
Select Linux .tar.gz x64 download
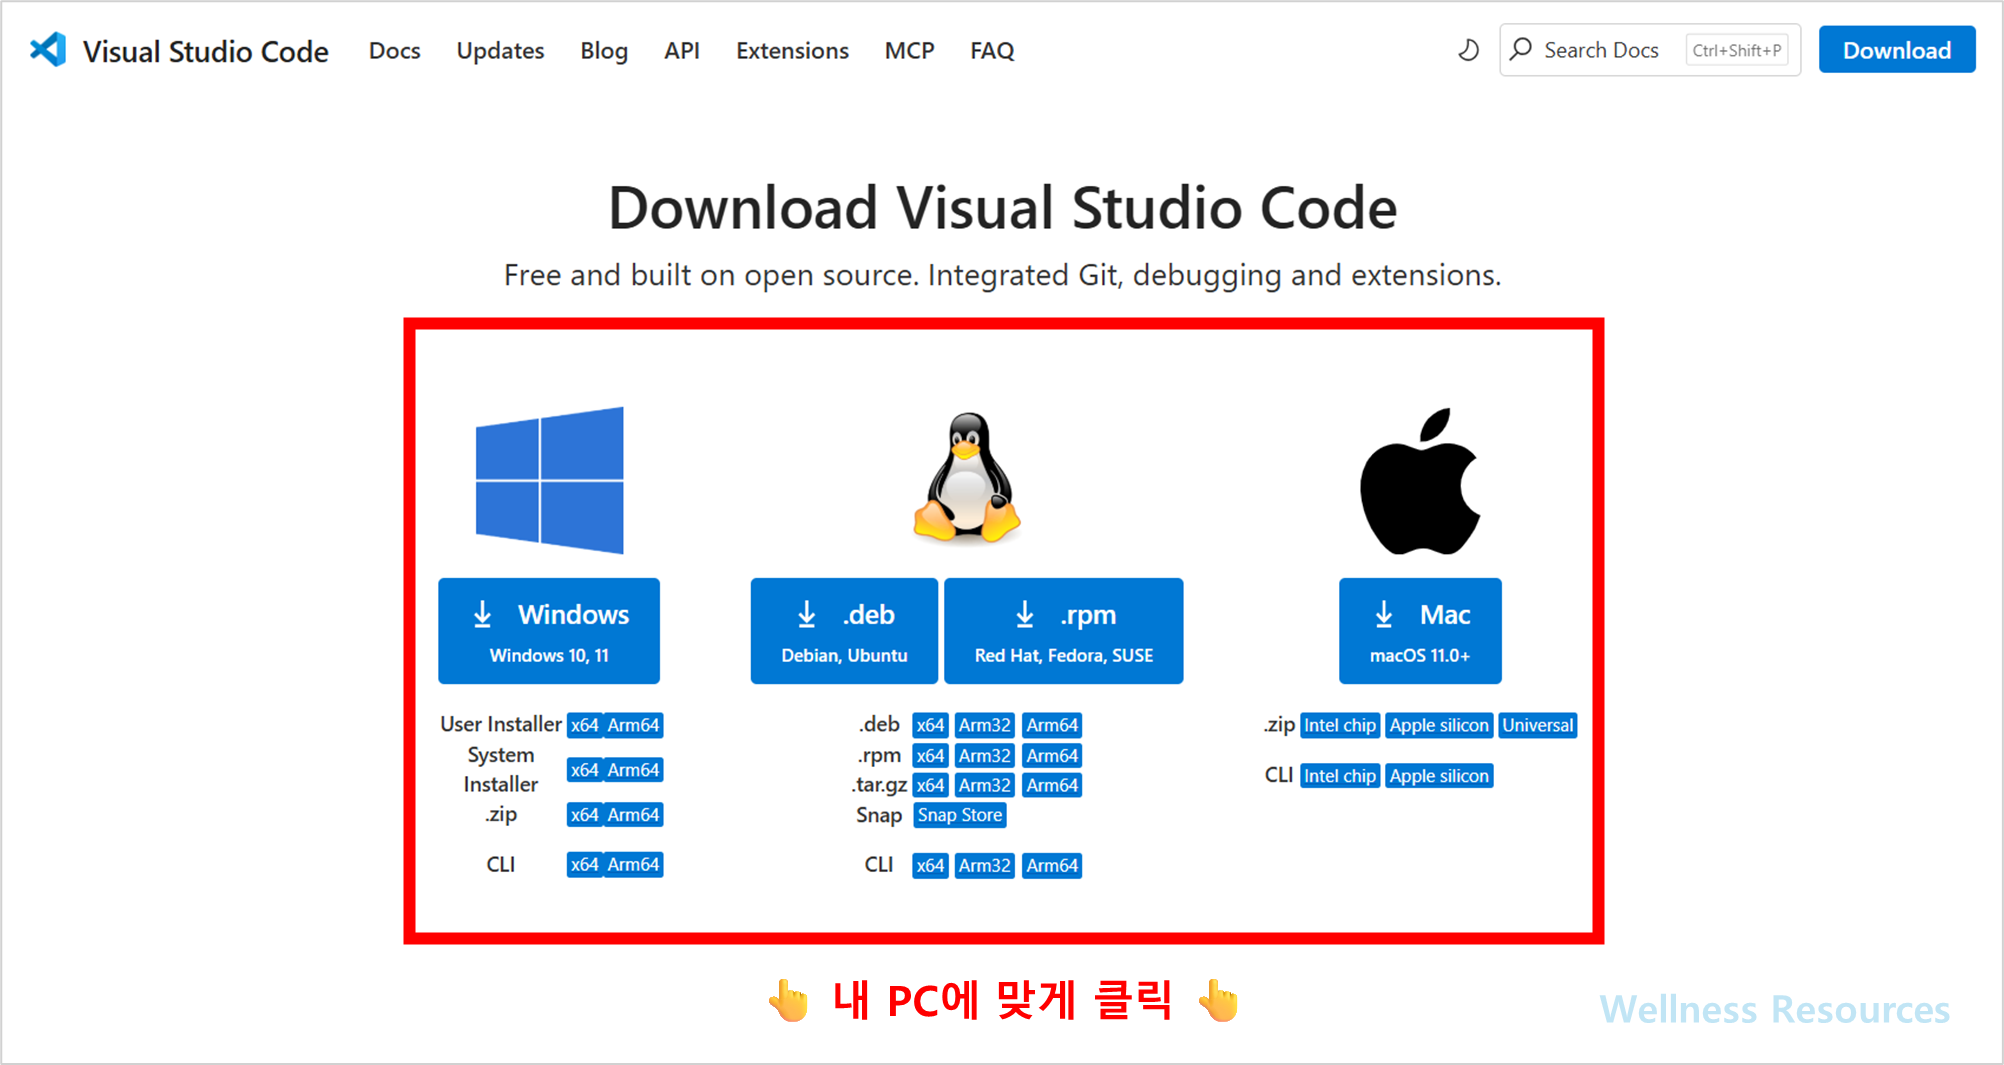point(930,785)
